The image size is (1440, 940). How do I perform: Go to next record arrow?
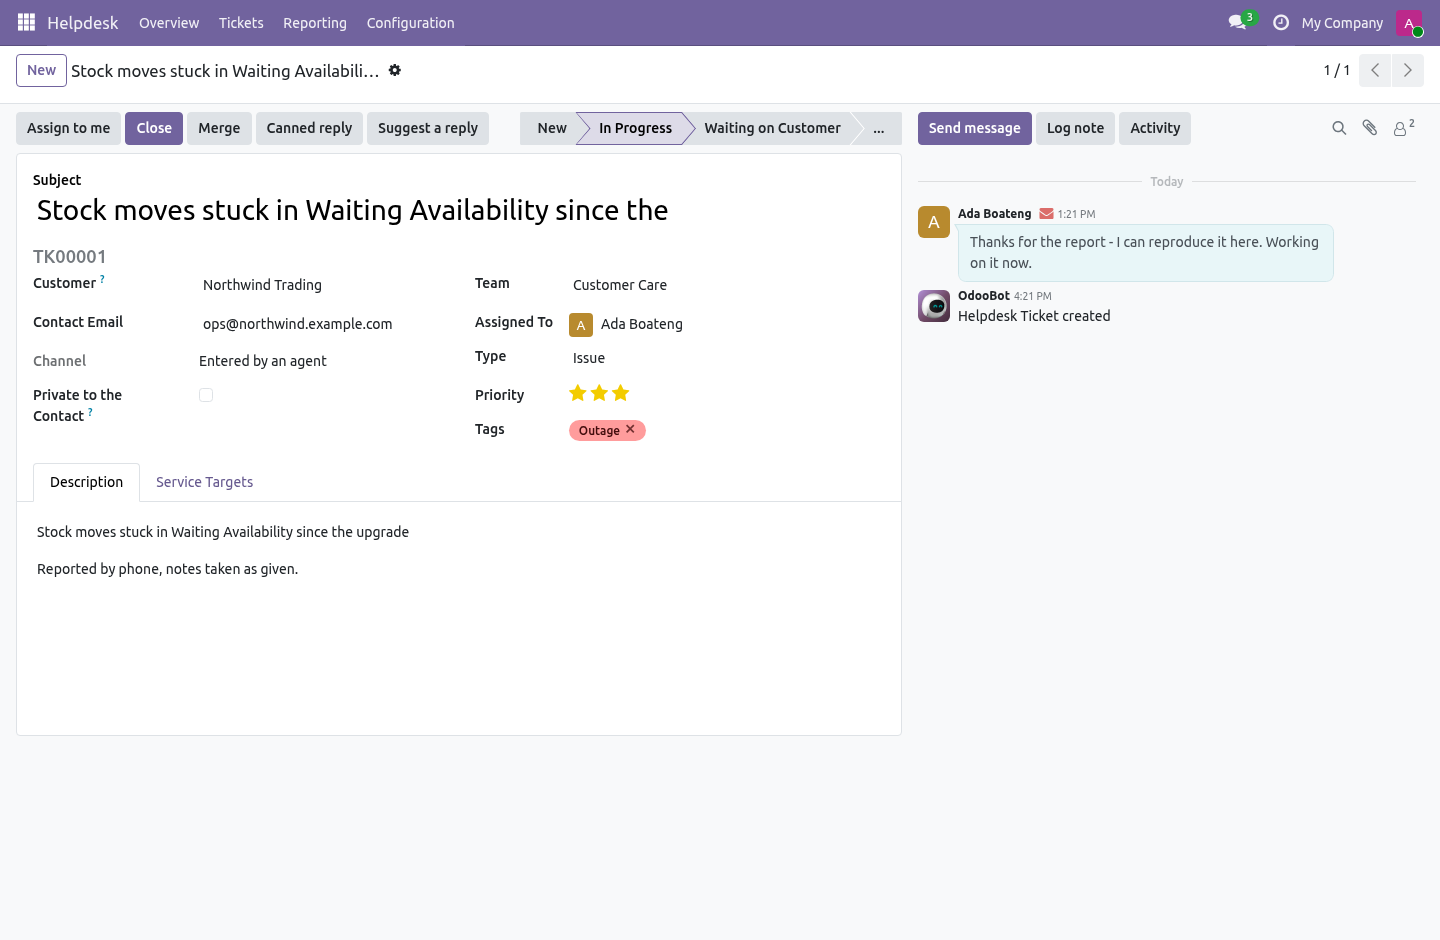1407,70
